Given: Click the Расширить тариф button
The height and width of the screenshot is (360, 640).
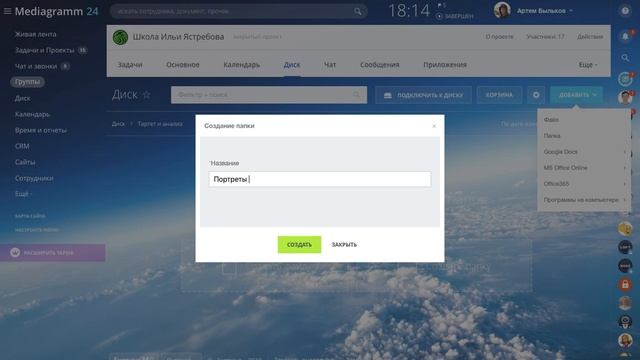Looking at the screenshot, I should [x=53, y=253].
